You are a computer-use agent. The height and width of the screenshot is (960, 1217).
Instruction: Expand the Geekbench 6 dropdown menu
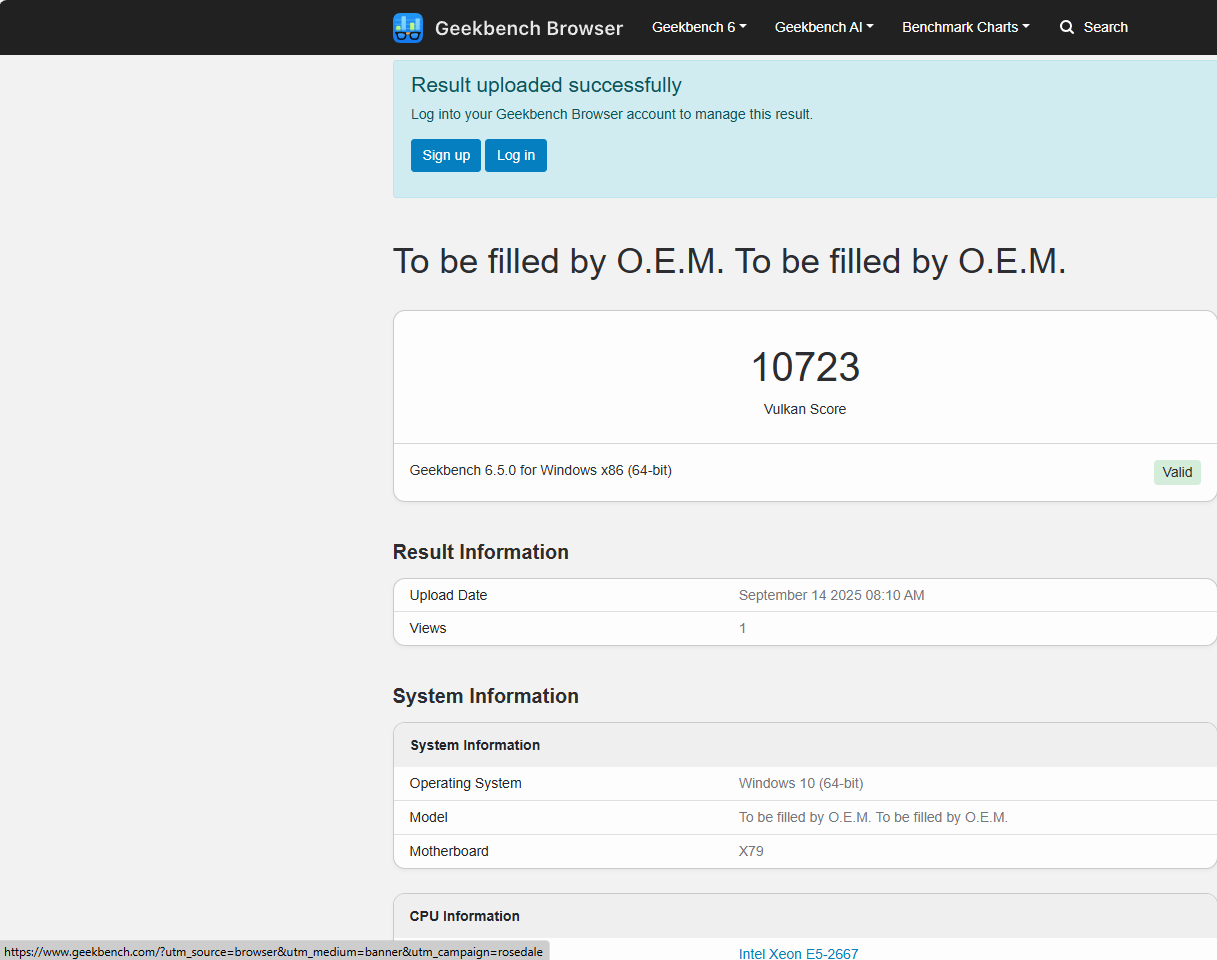tap(699, 27)
